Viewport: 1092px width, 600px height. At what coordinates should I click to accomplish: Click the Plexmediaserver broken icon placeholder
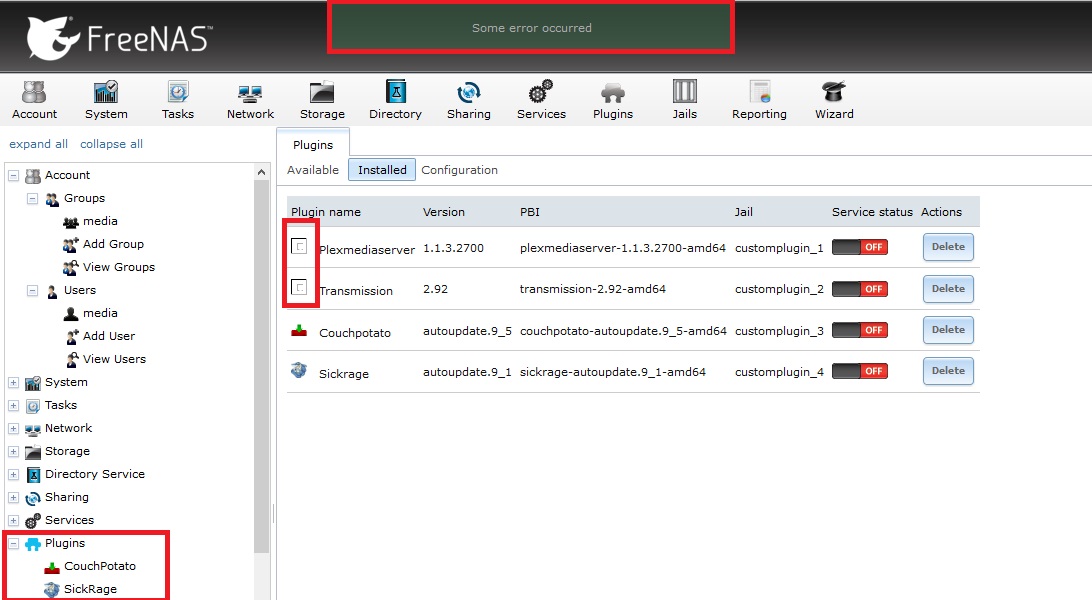[299, 246]
